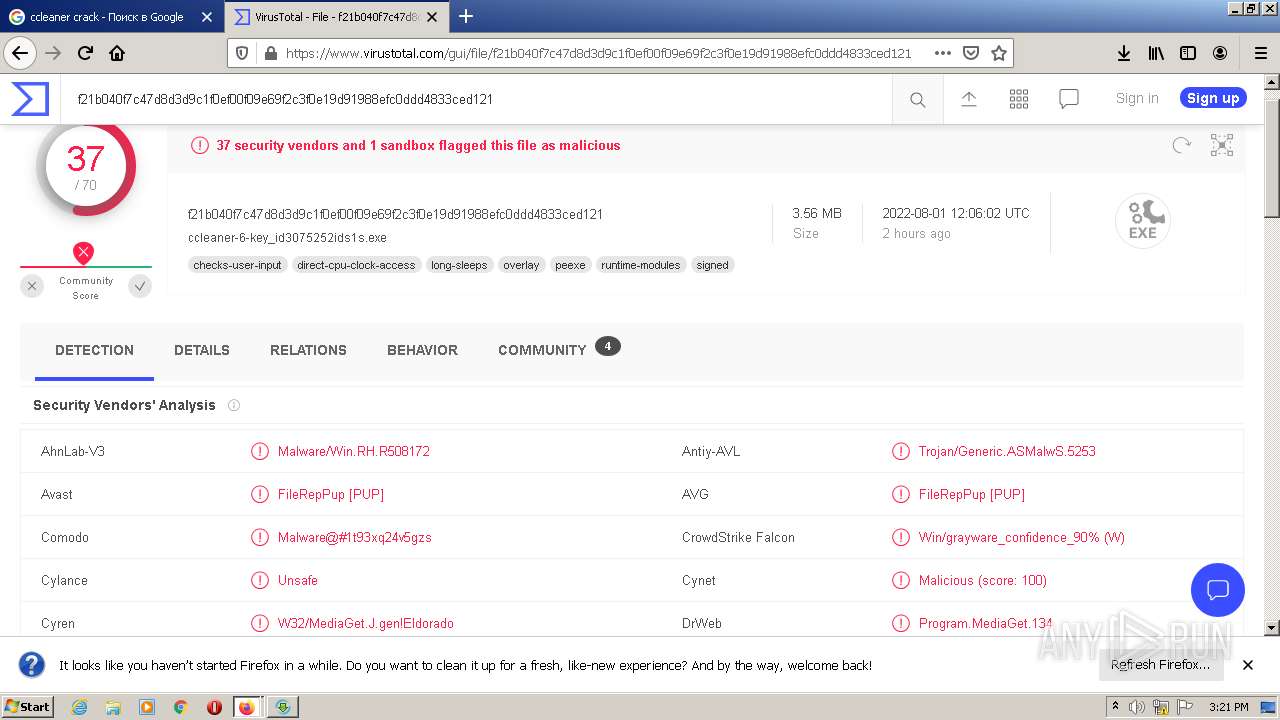Click Firefox back arrow
Image resolution: width=1280 pixels, height=720 pixels.
pyautogui.click(x=20, y=53)
